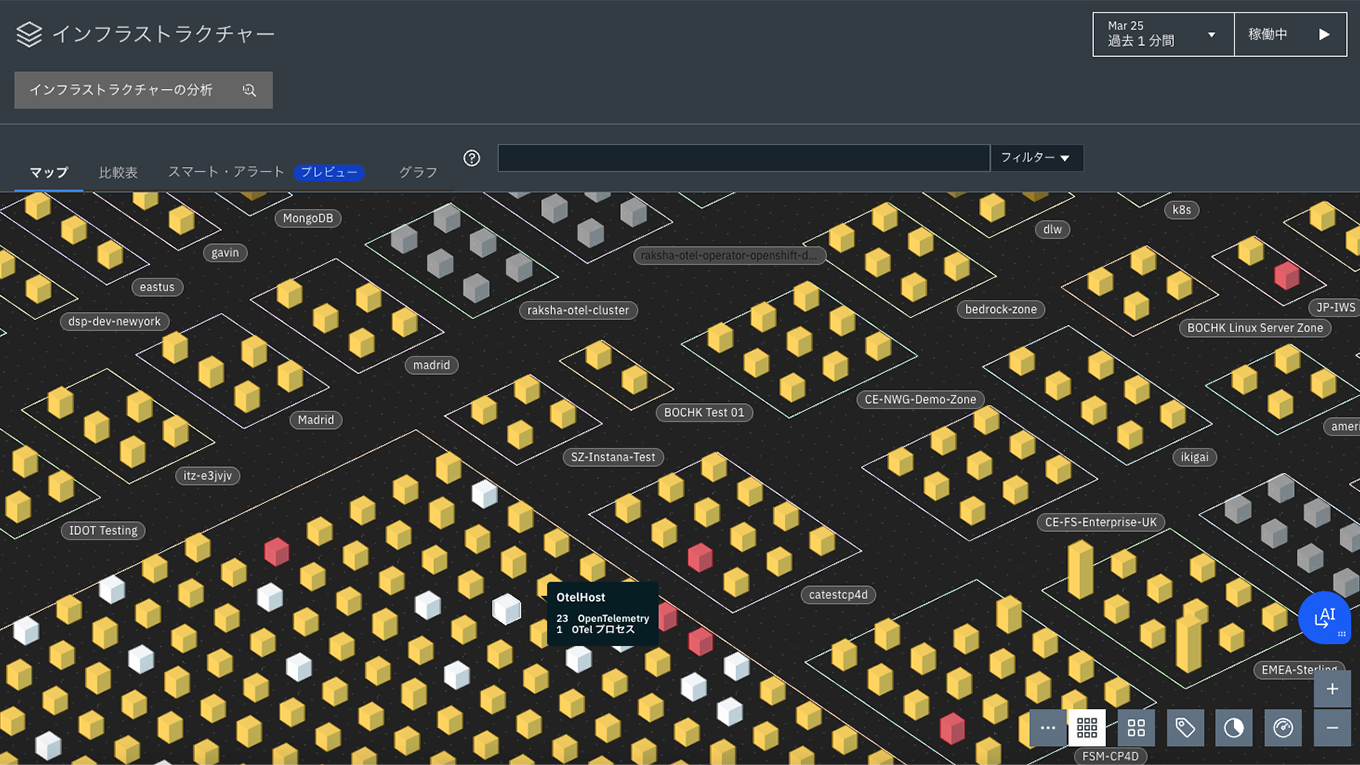Select the red host cube in JP-IWS zone
1360x765 pixels.
click(x=1286, y=275)
